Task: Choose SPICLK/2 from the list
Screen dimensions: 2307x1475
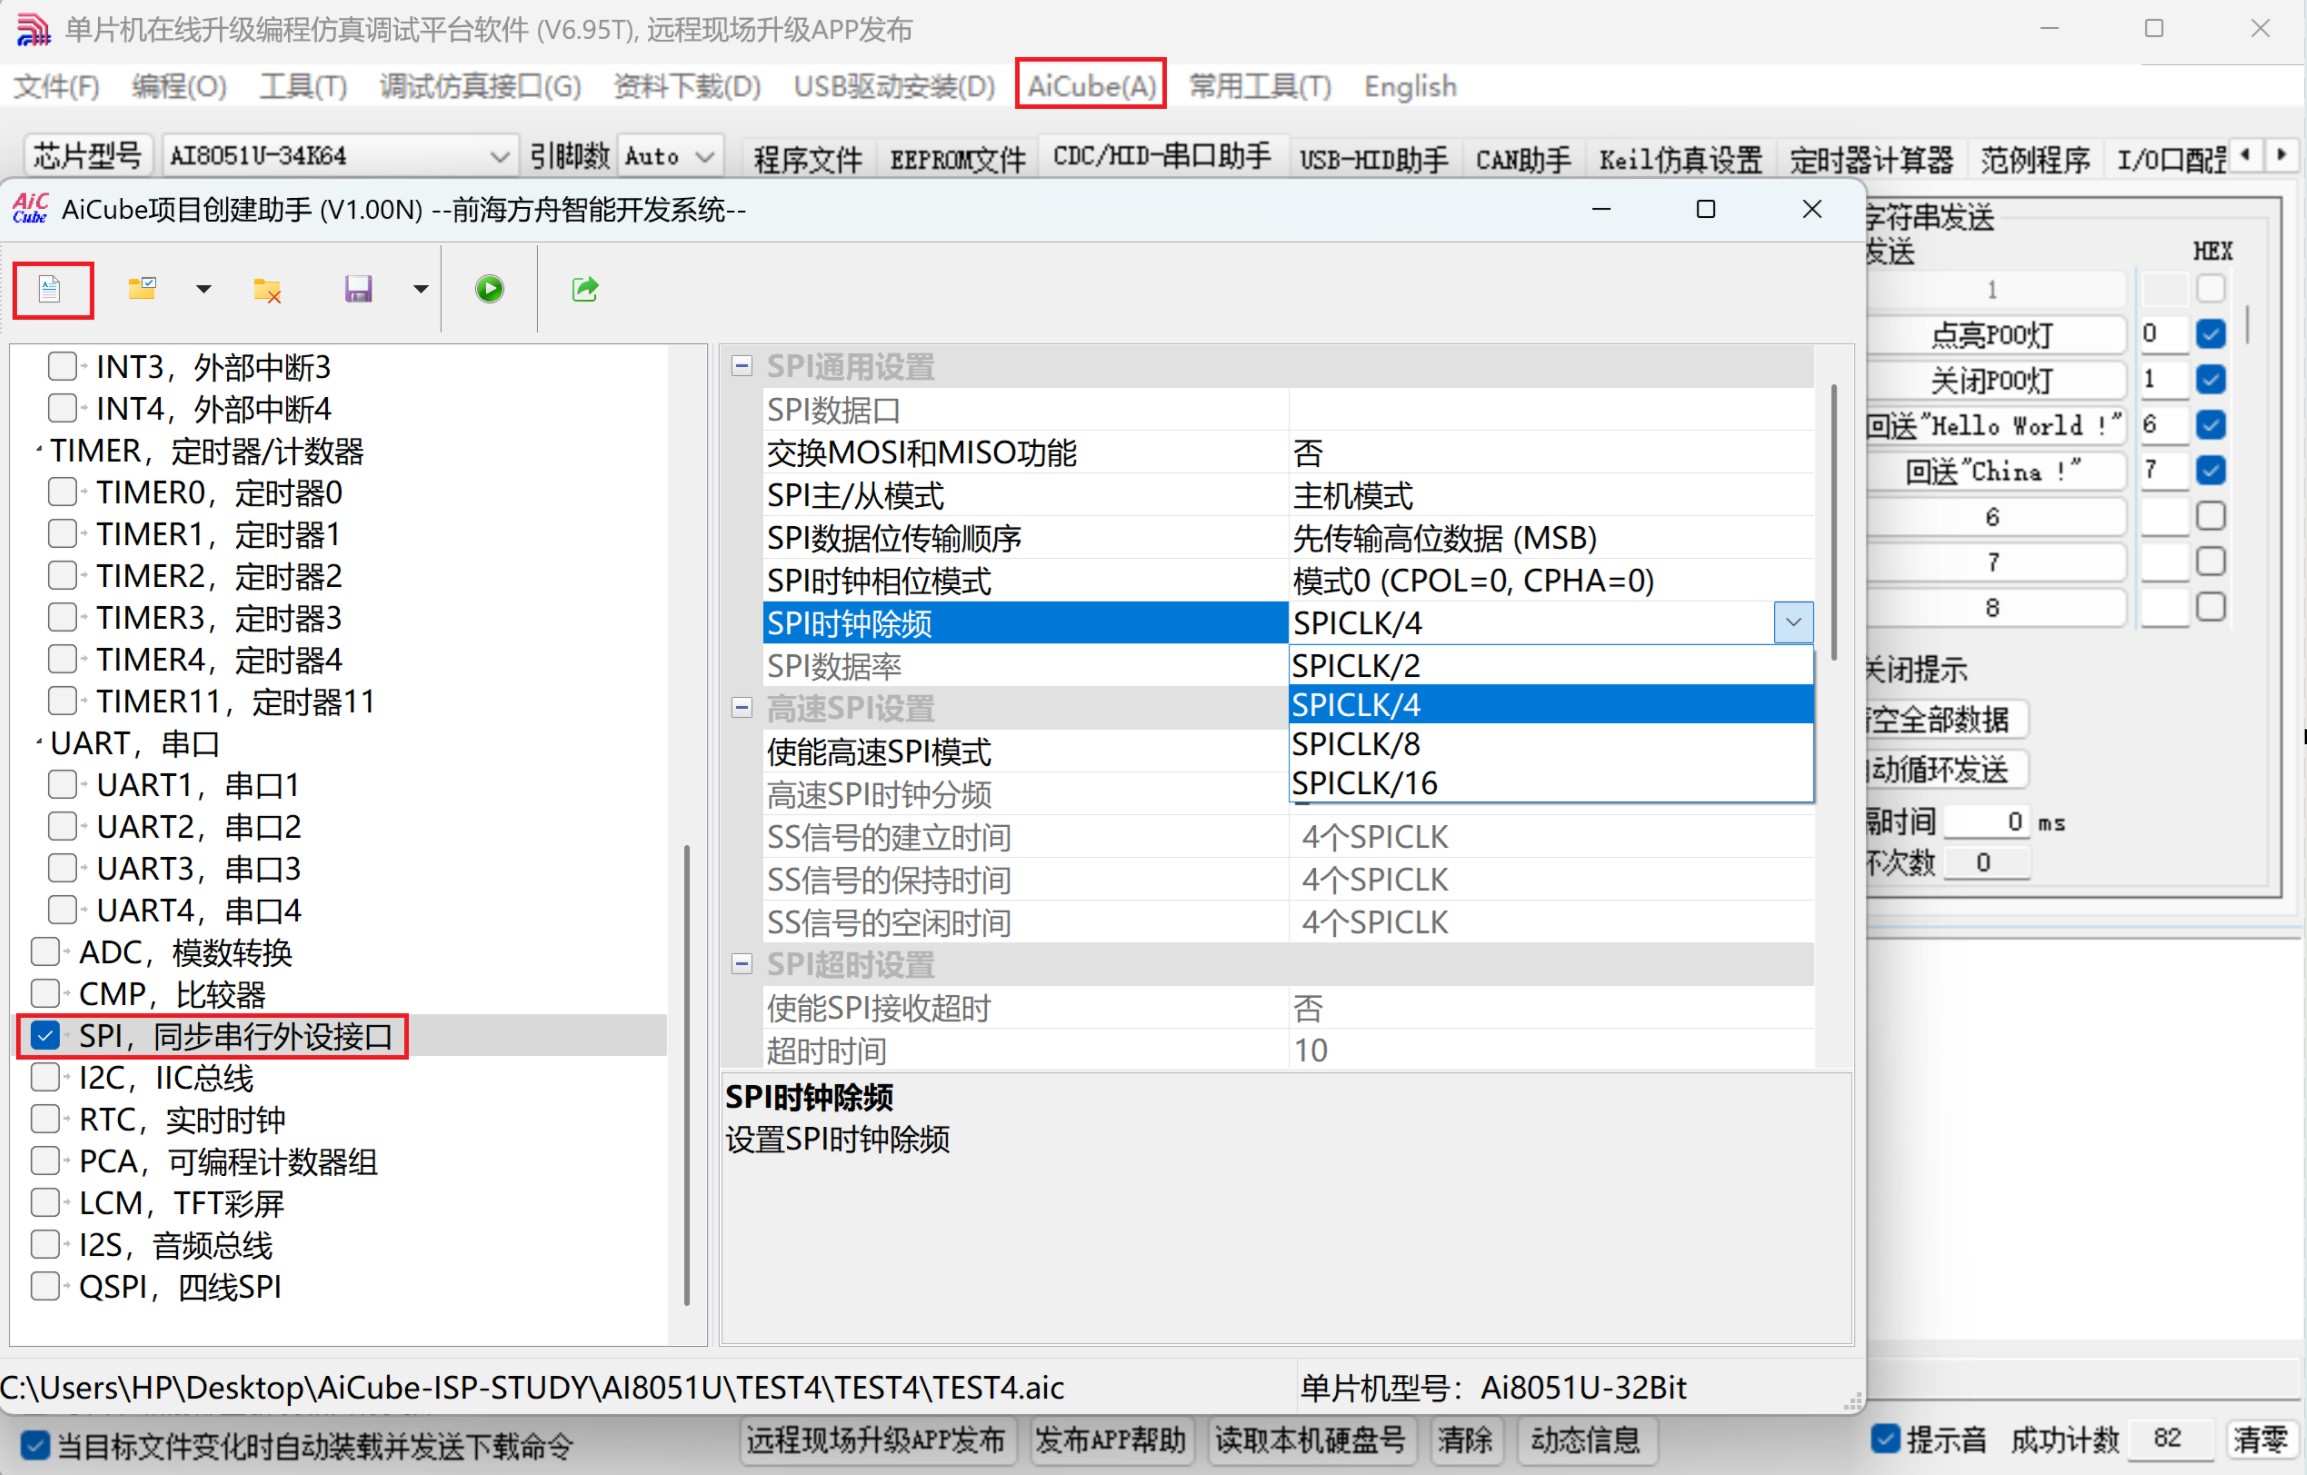Action: [x=1551, y=665]
